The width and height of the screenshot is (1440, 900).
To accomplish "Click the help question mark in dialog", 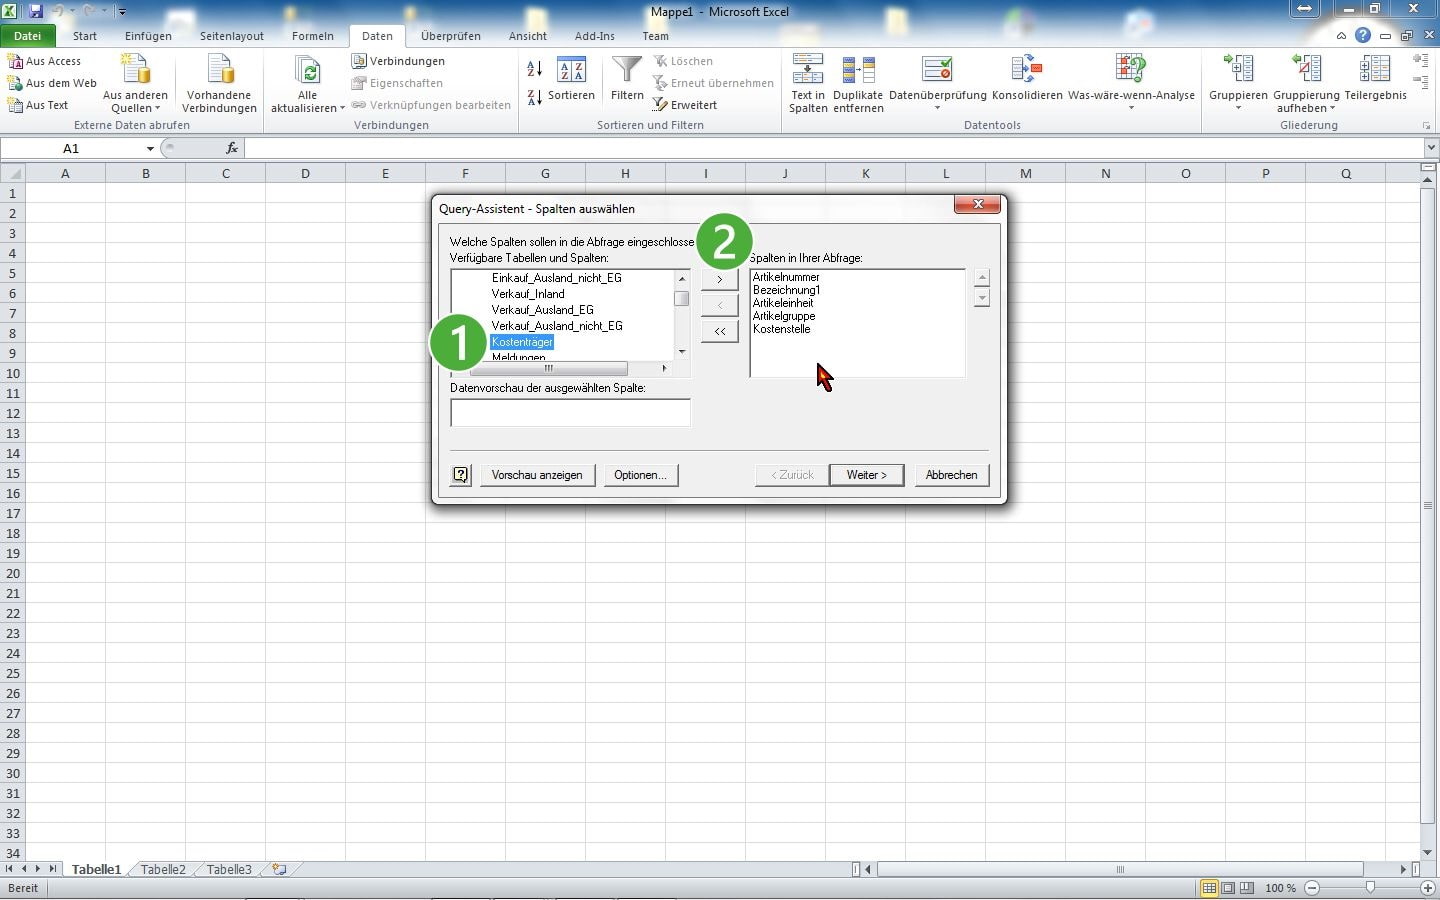I will tap(460, 475).
